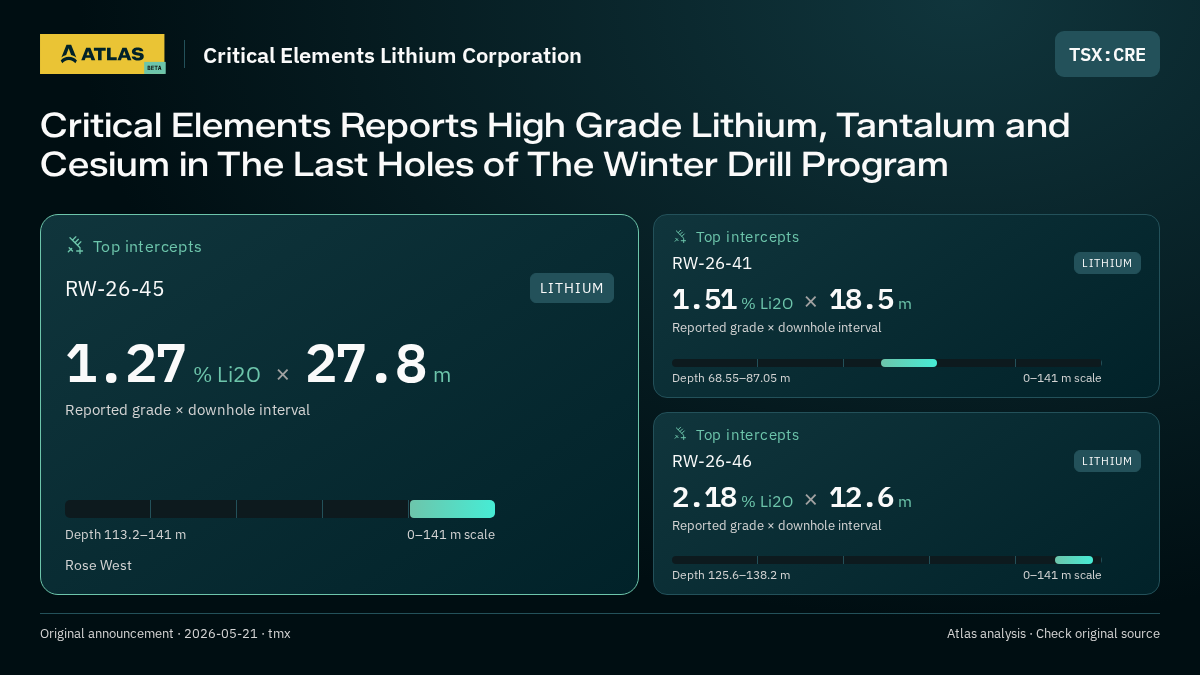Screen dimensions: 1200x675
Task: Click the 12.6 m interval value
Action: [870, 498]
